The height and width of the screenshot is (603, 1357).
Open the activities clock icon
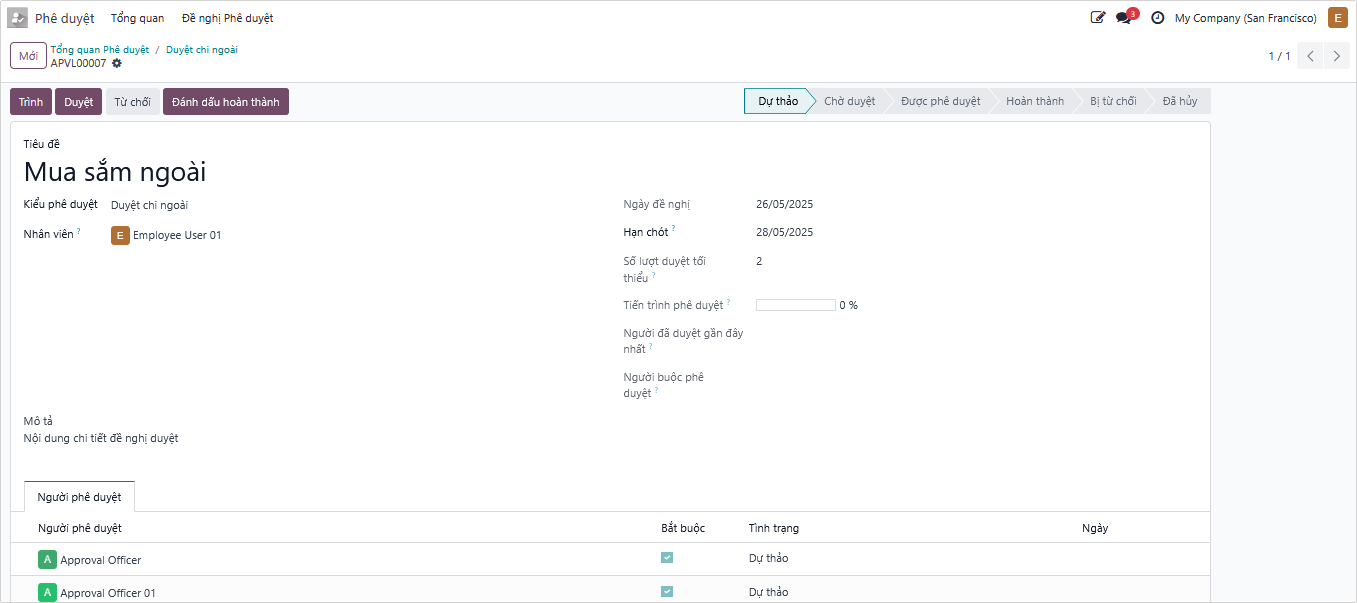click(1158, 18)
